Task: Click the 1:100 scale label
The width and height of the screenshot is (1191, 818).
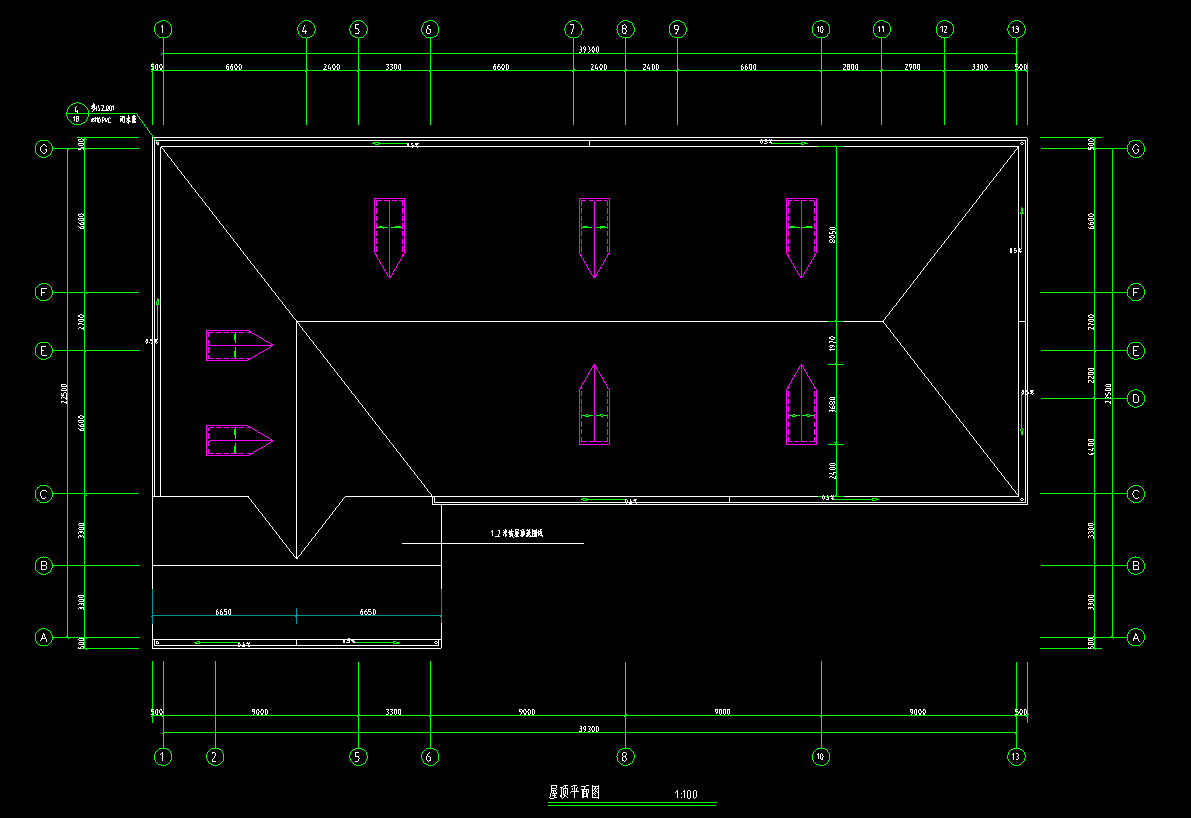Action: [x=686, y=796]
